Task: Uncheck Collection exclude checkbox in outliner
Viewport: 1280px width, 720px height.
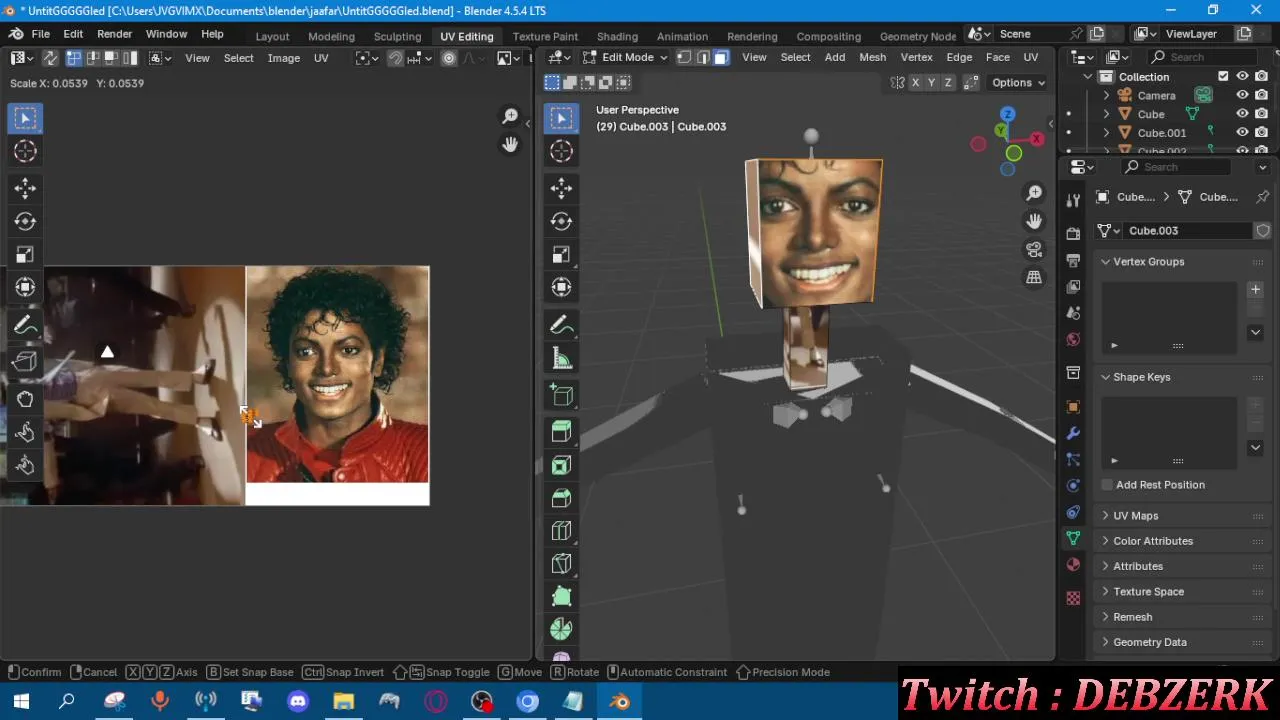Action: coord(1223,76)
